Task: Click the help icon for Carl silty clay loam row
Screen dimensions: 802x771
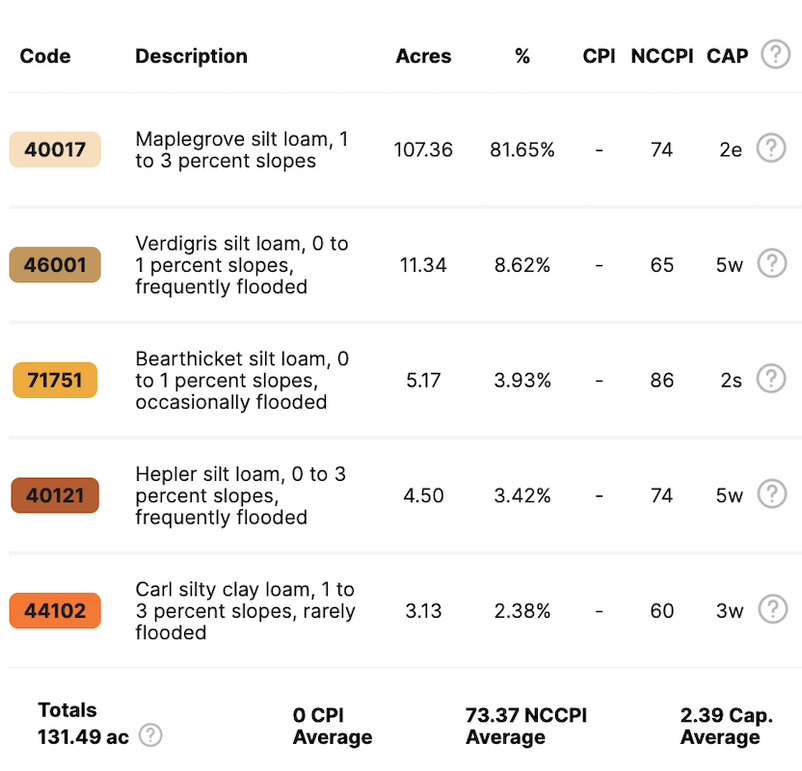Action: (771, 609)
